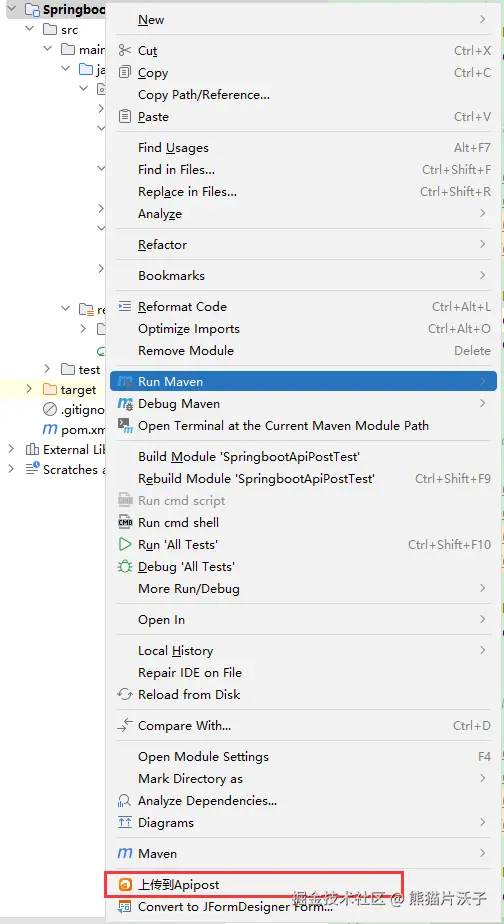Screen dimensions: 504x924
Task: Click the Paste icon in context menu
Action: pyautogui.click(x=124, y=117)
